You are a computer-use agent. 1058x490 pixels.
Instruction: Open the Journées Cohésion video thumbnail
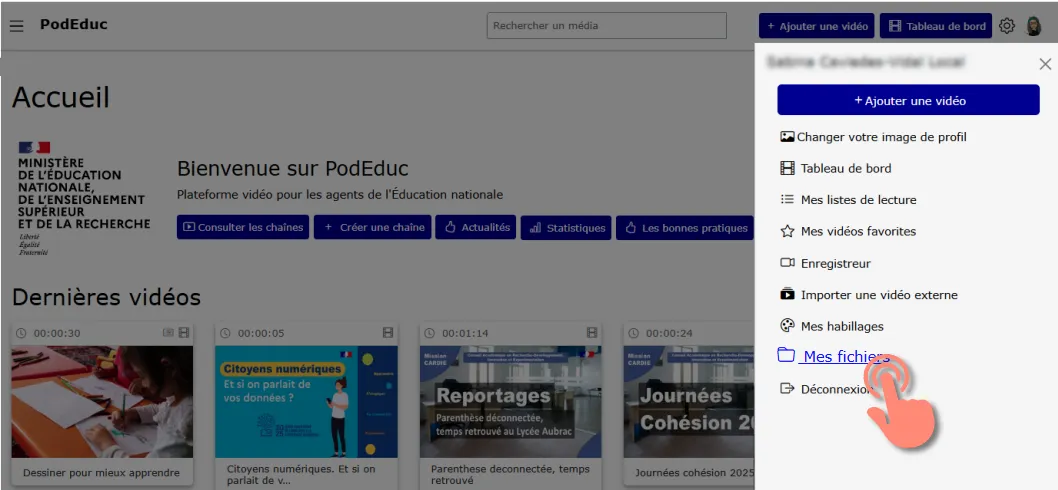coord(689,401)
